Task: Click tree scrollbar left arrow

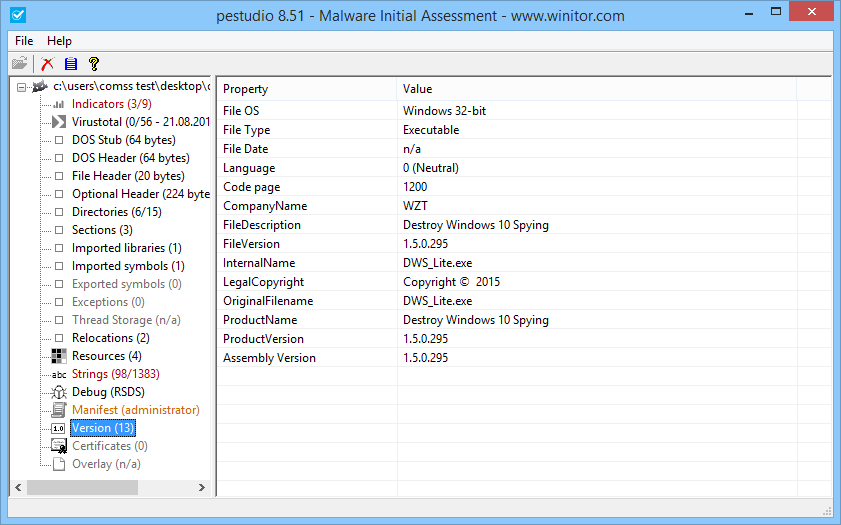Action: tap(18, 487)
